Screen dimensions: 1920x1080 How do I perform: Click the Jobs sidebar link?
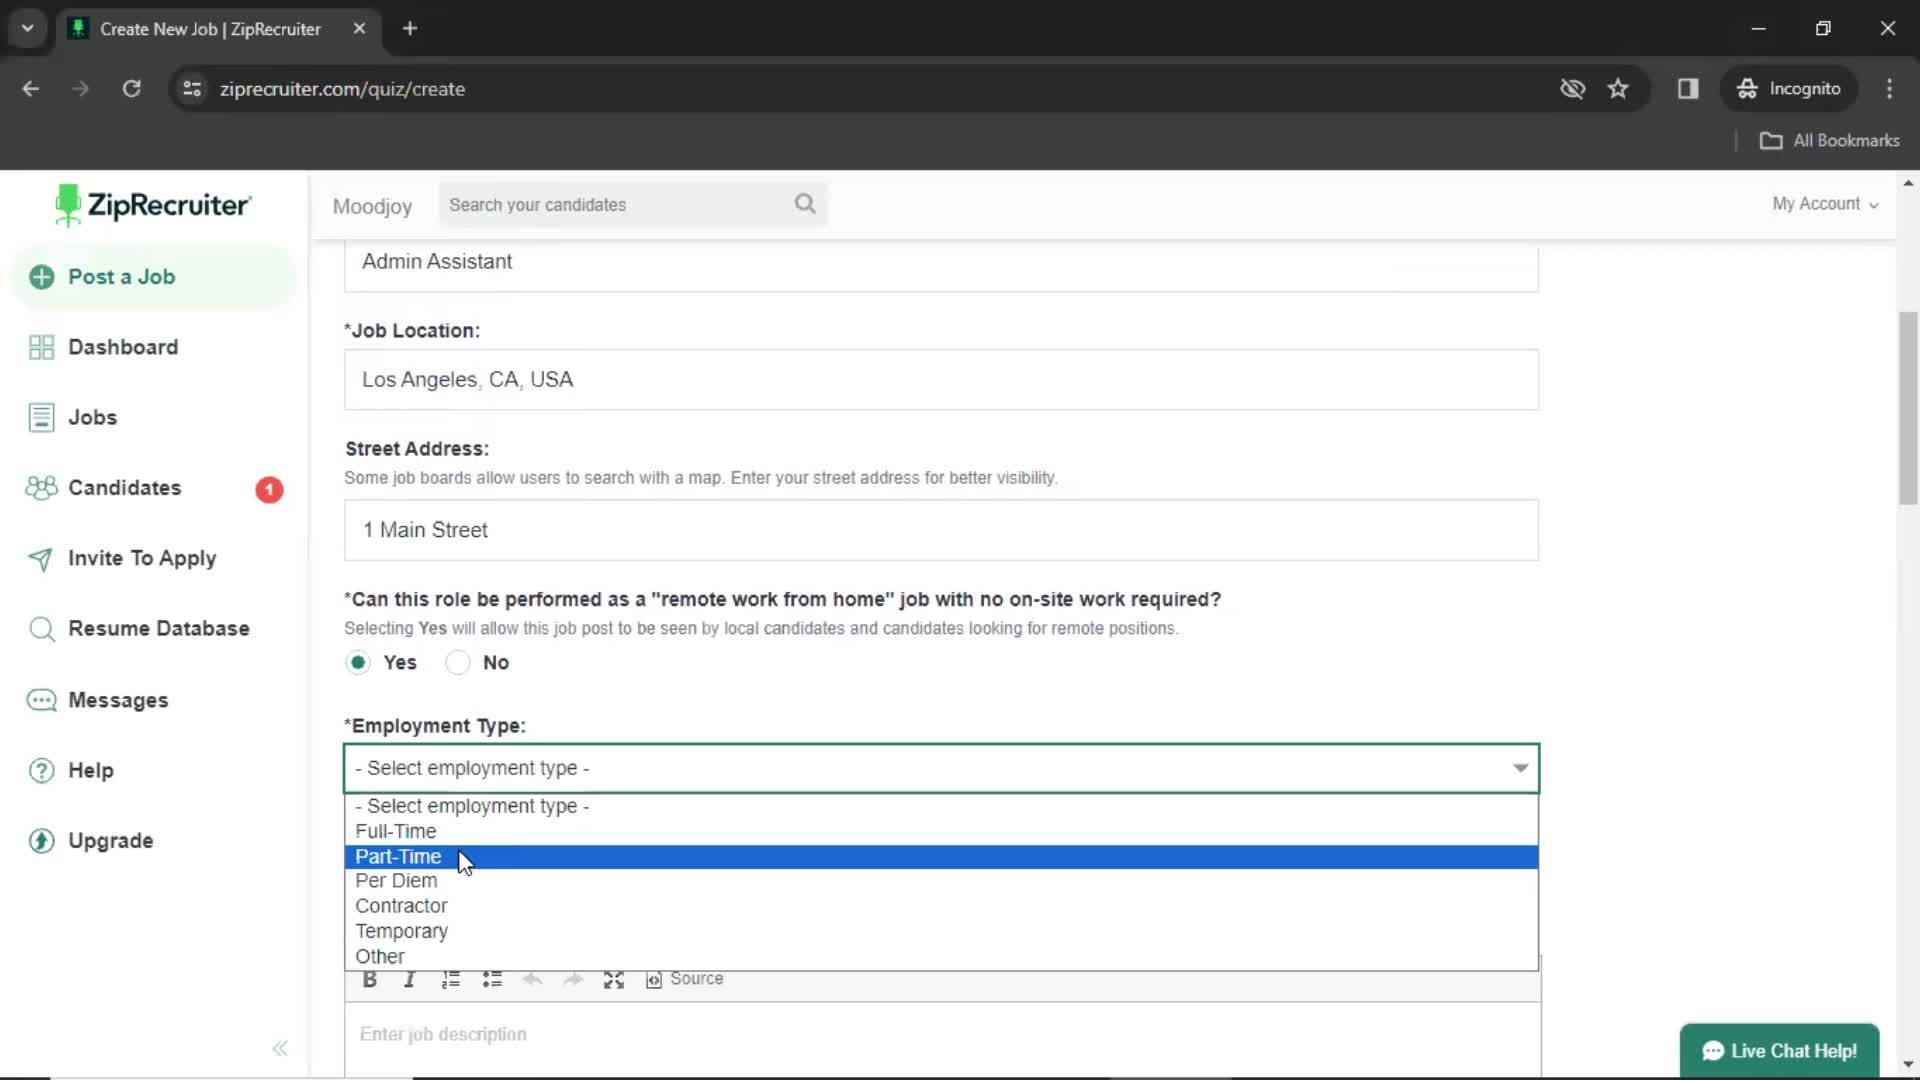(92, 417)
